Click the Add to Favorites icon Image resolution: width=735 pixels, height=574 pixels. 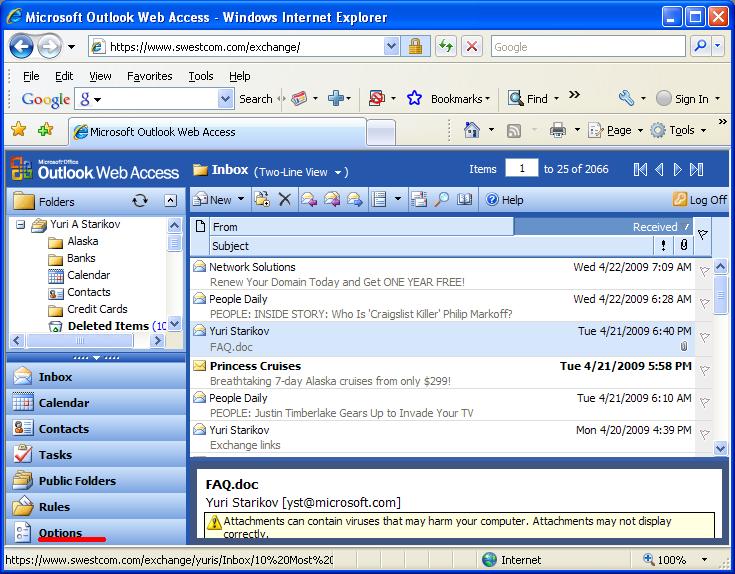(45, 129)
